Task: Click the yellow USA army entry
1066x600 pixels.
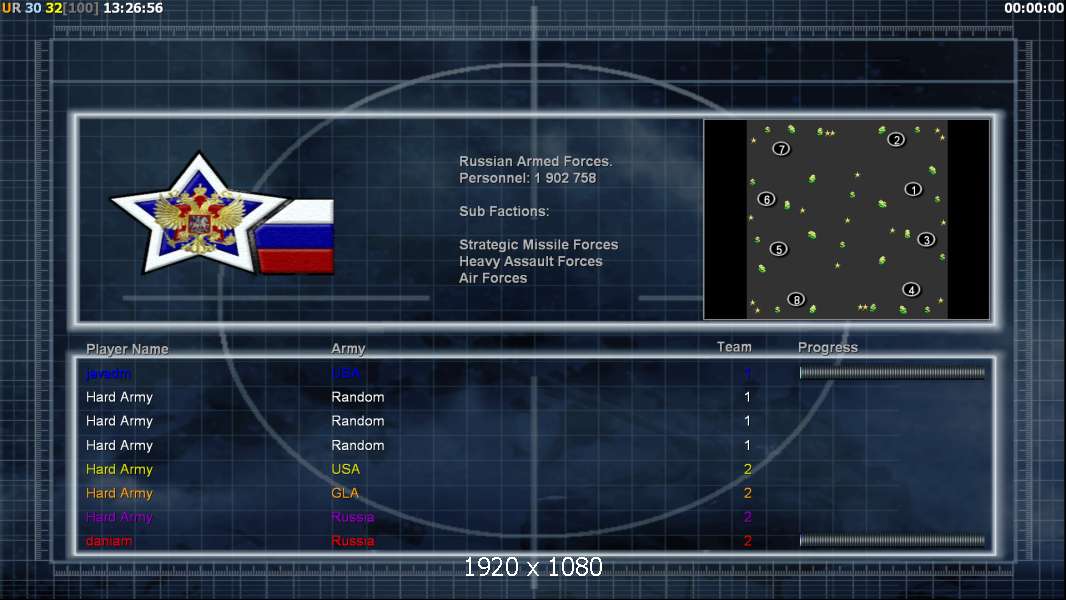Action: 345,469
